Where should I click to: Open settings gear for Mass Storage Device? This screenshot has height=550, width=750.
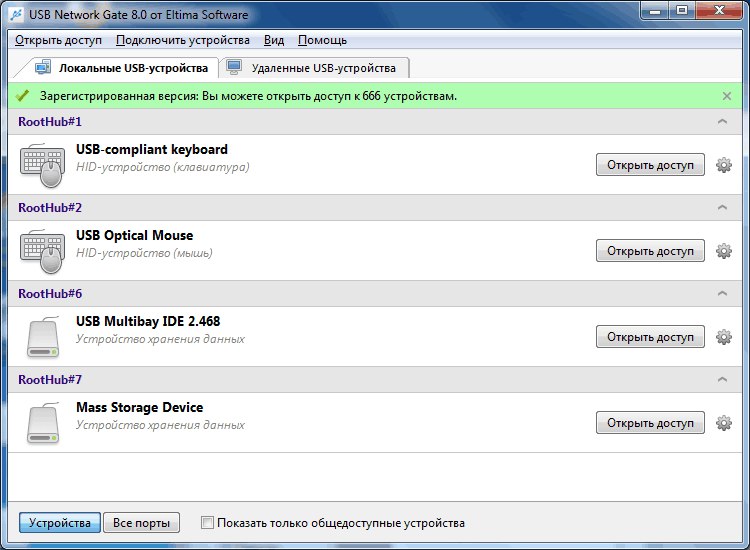723,423
